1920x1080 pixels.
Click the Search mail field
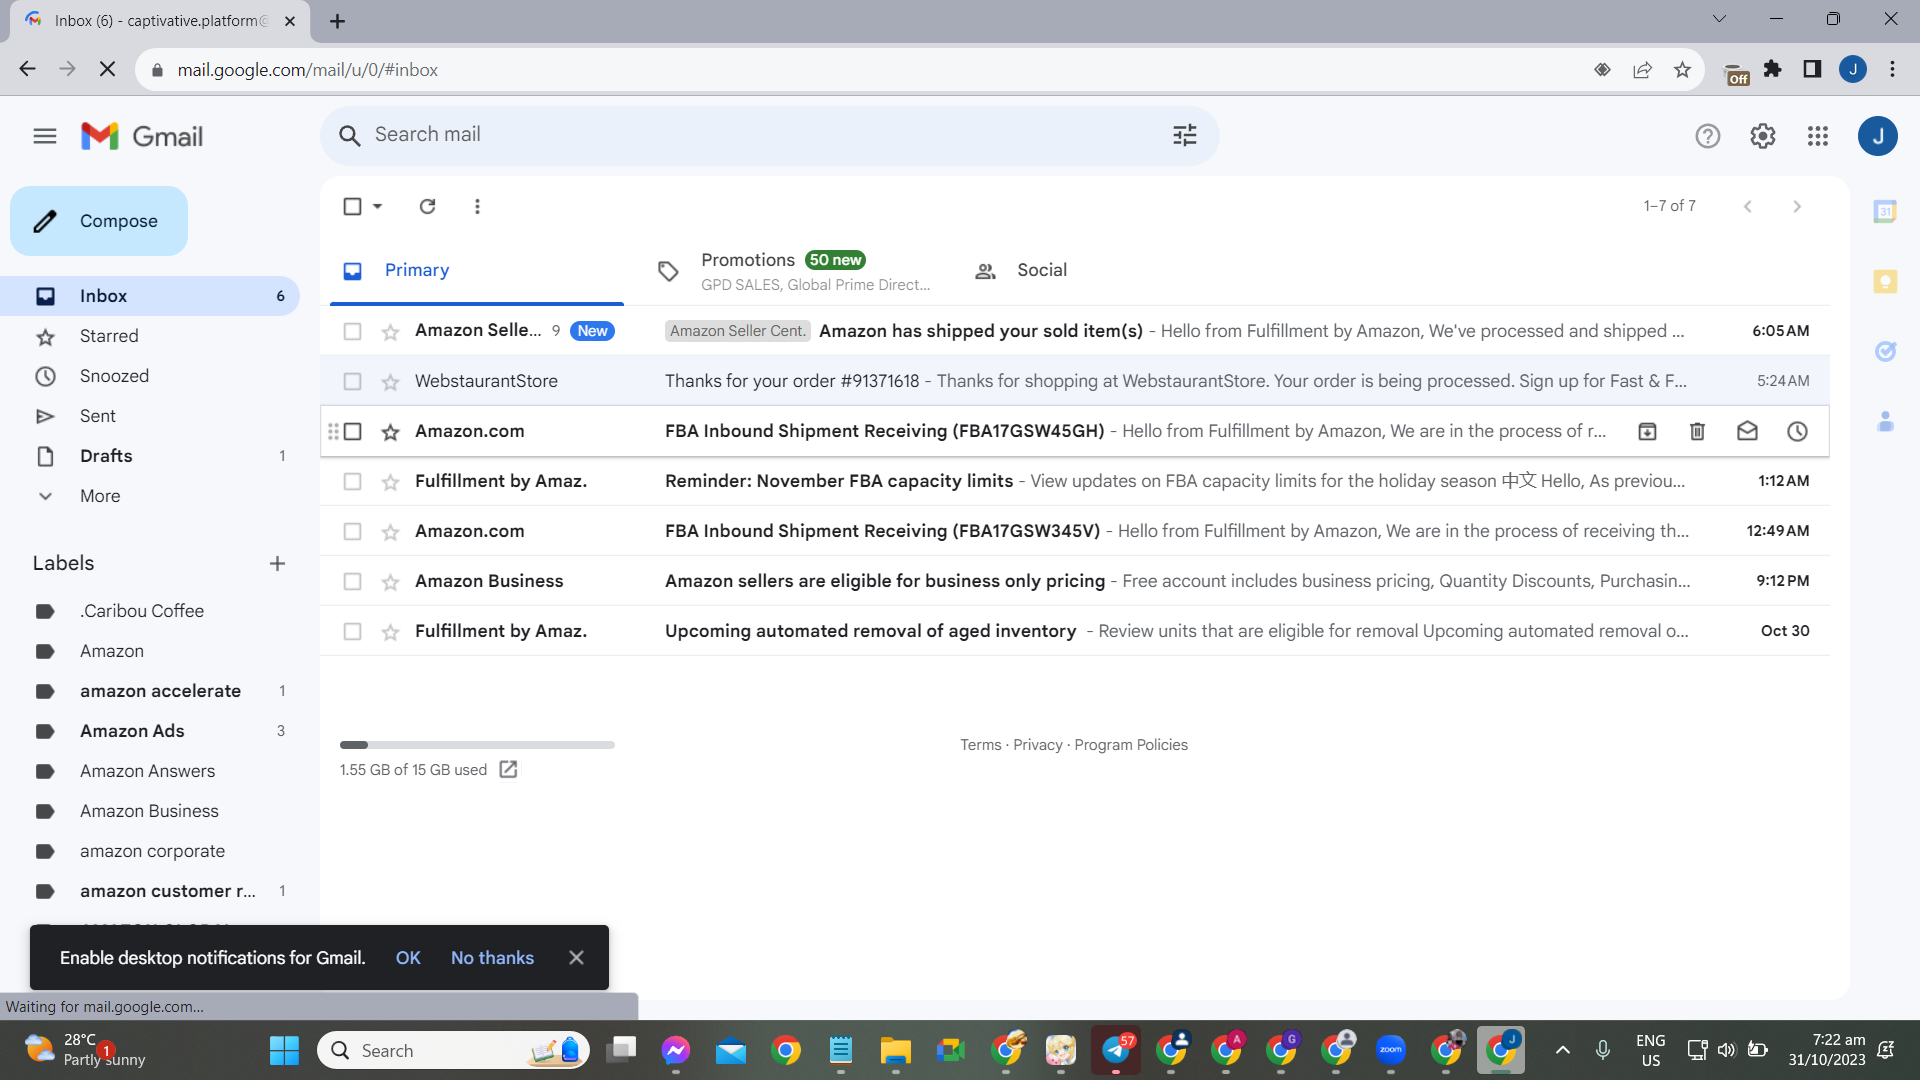(770, 135)
